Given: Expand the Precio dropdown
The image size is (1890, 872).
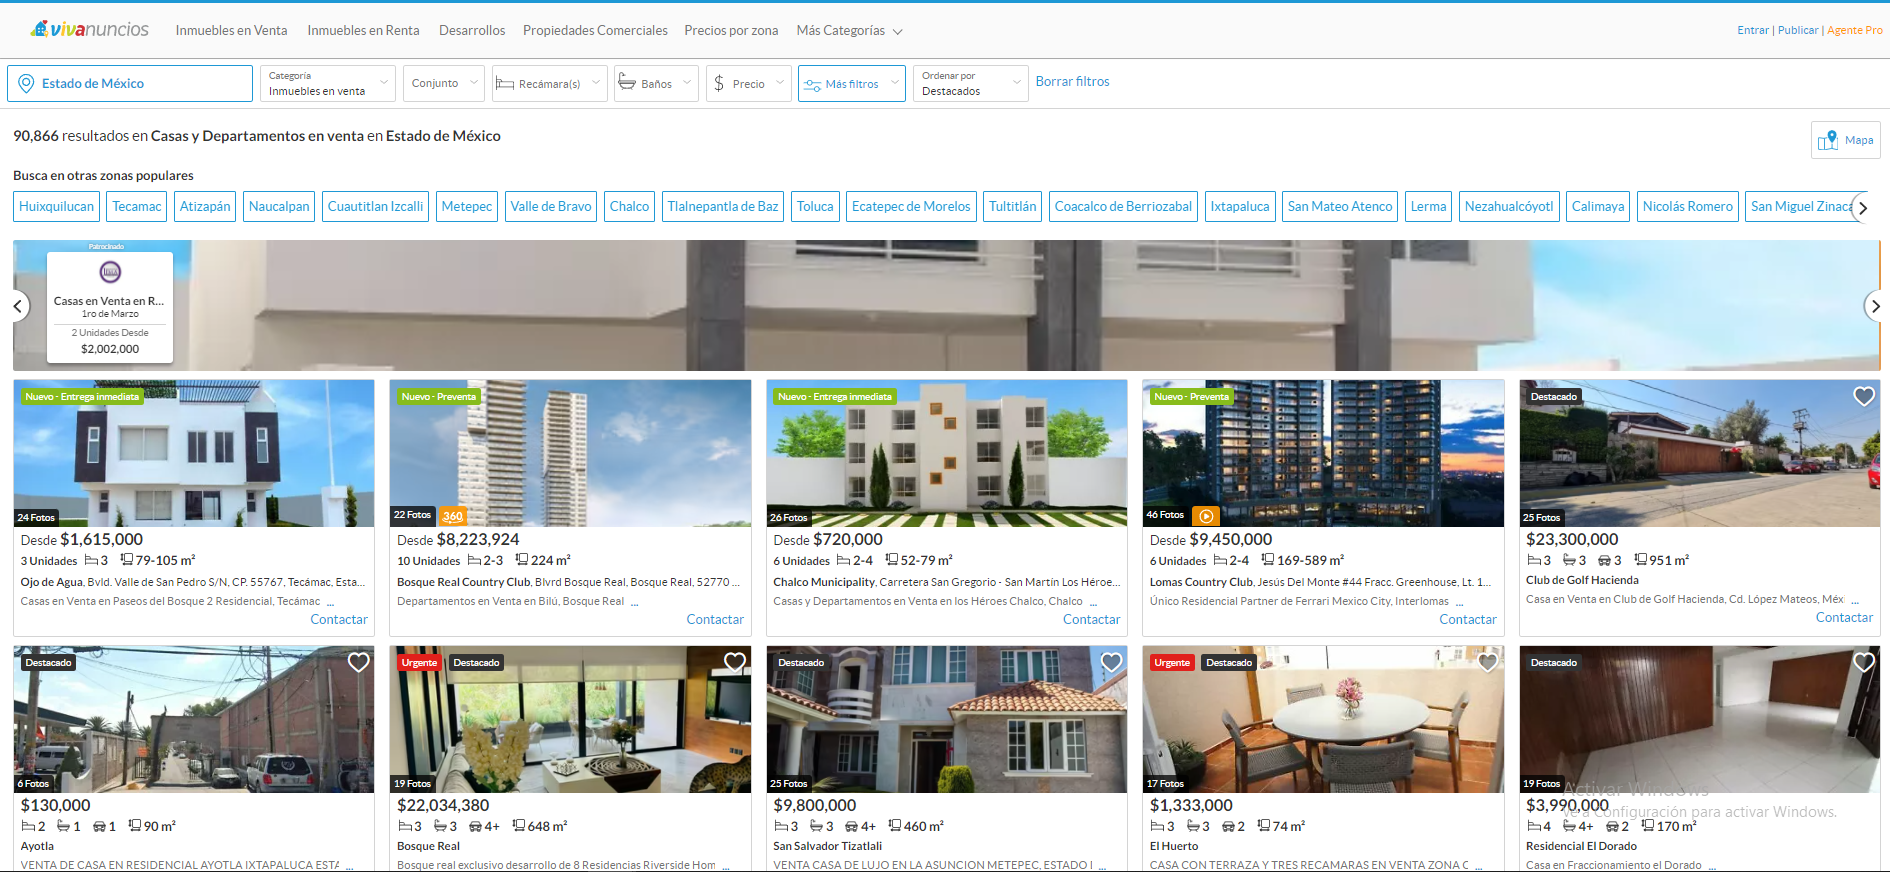Looking at the screenshot, I should click(749, 84).
